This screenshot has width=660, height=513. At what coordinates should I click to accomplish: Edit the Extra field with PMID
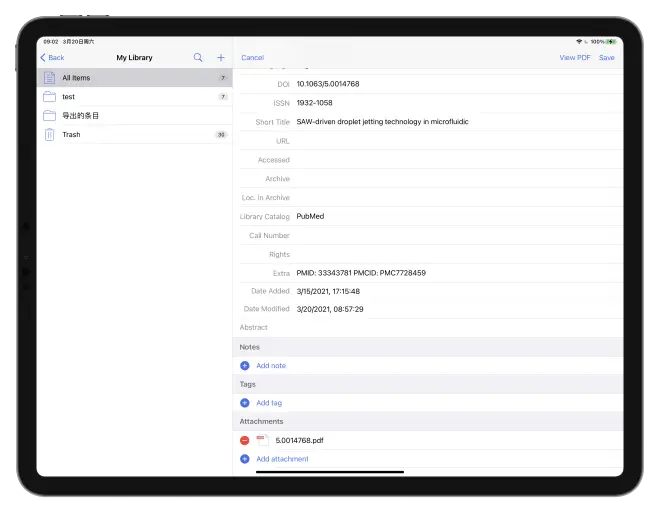click(459, 273)
